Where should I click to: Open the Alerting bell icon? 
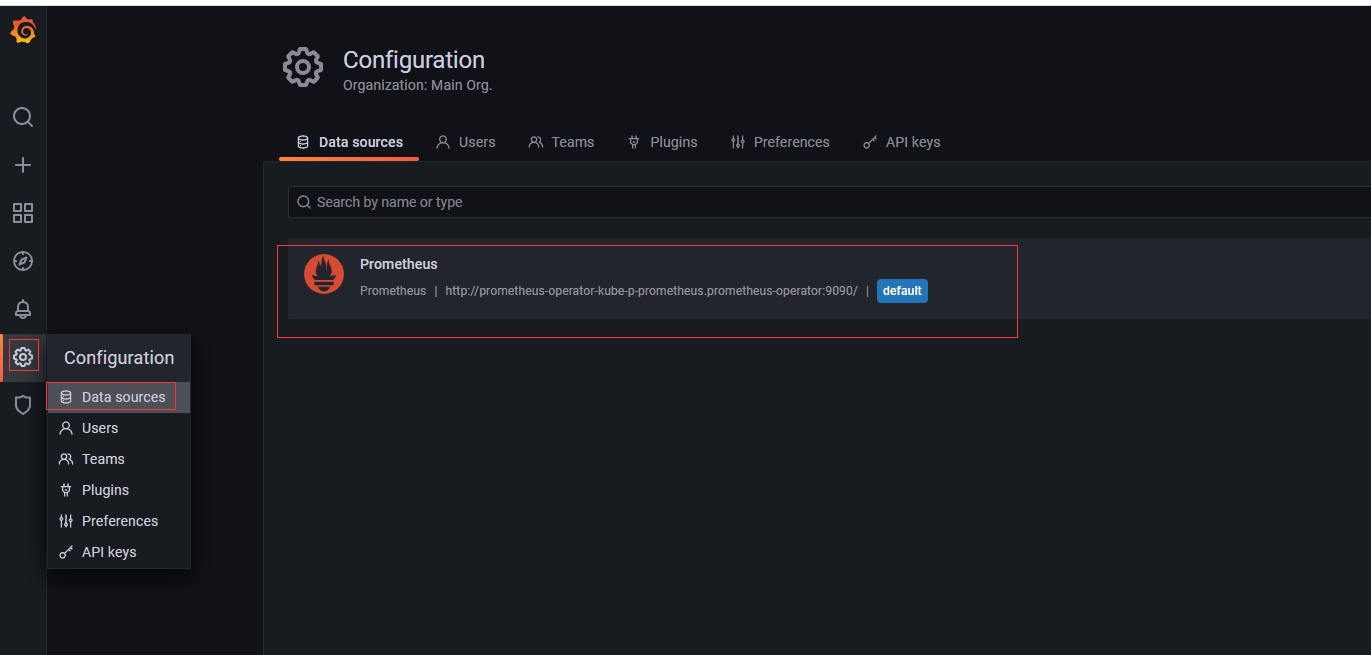(x=23, y=309)
